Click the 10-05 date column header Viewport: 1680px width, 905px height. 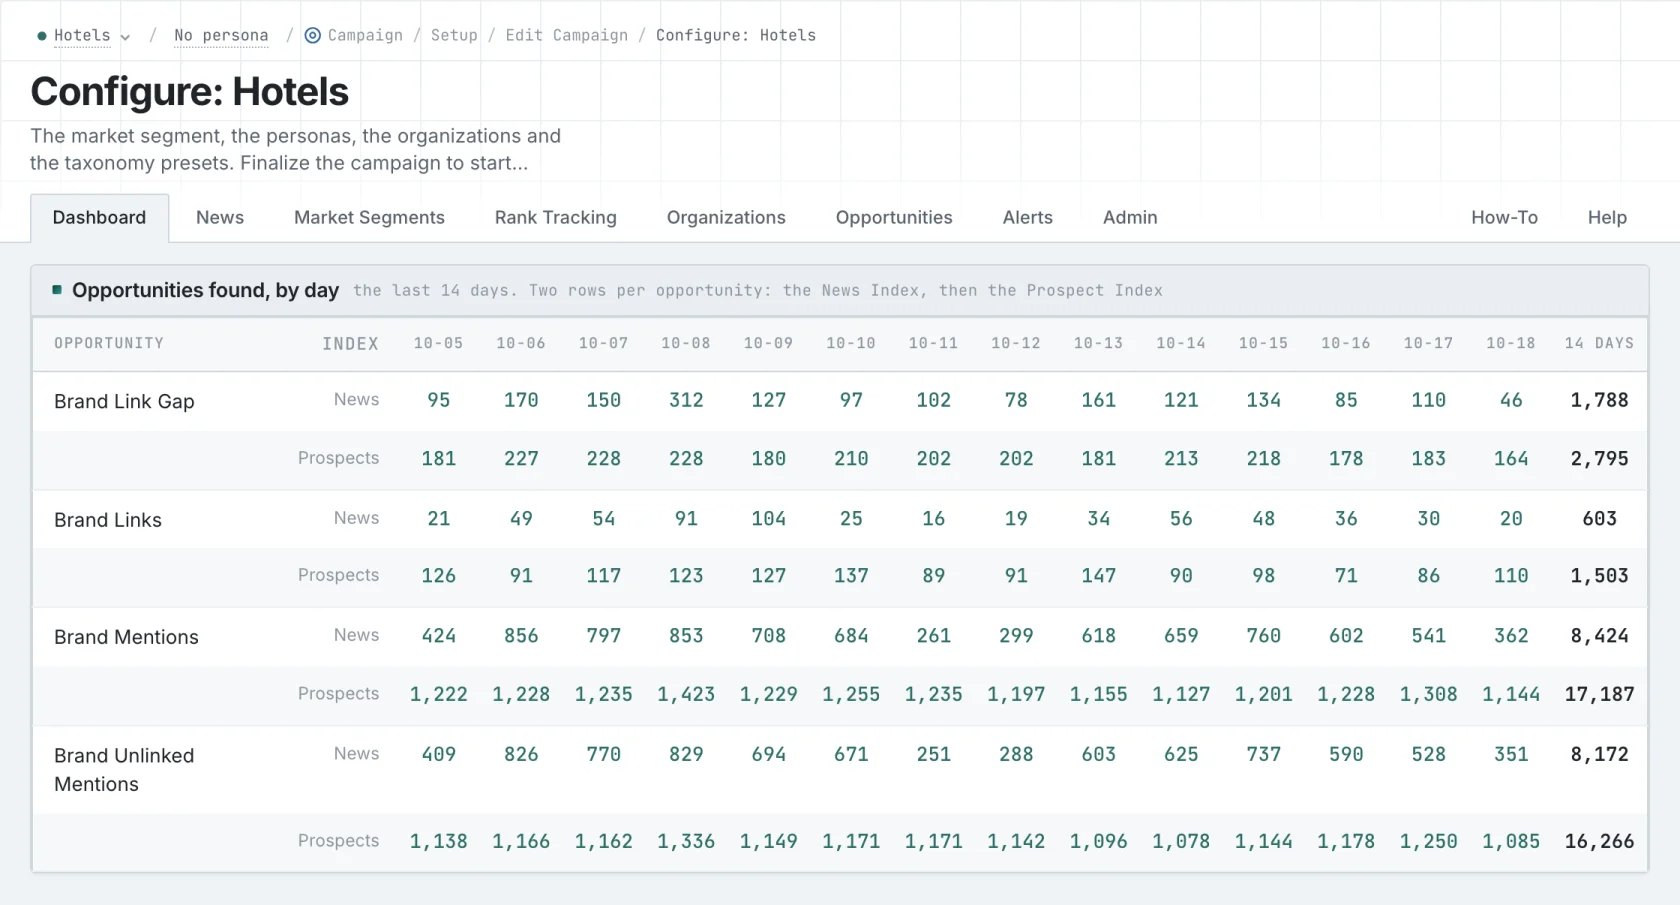[x=439, y=343]
